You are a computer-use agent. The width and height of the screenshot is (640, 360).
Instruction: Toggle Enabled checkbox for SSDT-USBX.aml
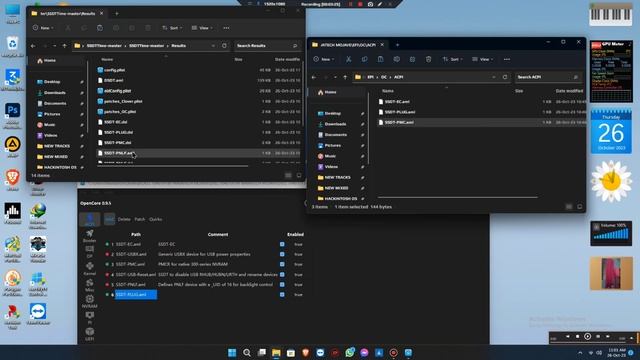pyautogui.click(x=282, y=254)
